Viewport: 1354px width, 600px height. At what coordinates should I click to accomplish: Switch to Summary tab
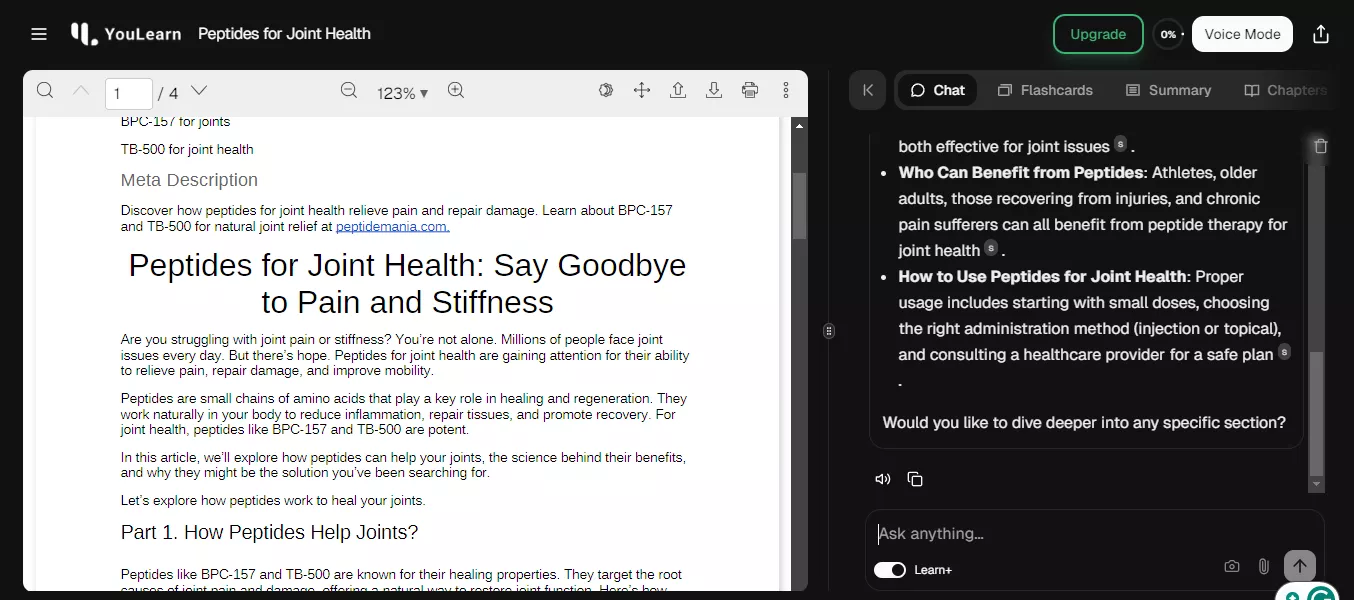coord(1168,90)
